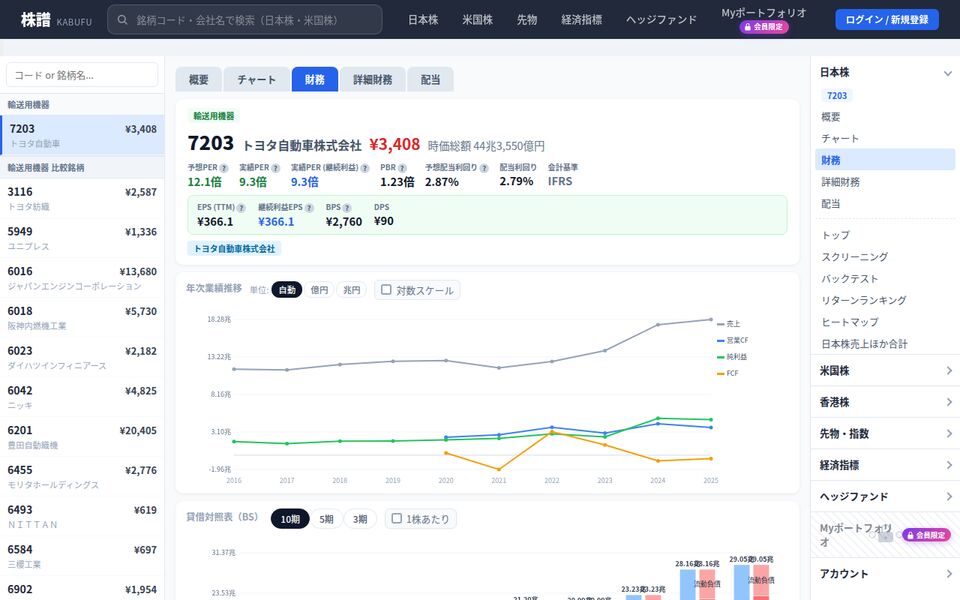Select 6455 モリタホールディングス row
The height and width of the screenshot is (600, 960).
[x=82, y=477]
